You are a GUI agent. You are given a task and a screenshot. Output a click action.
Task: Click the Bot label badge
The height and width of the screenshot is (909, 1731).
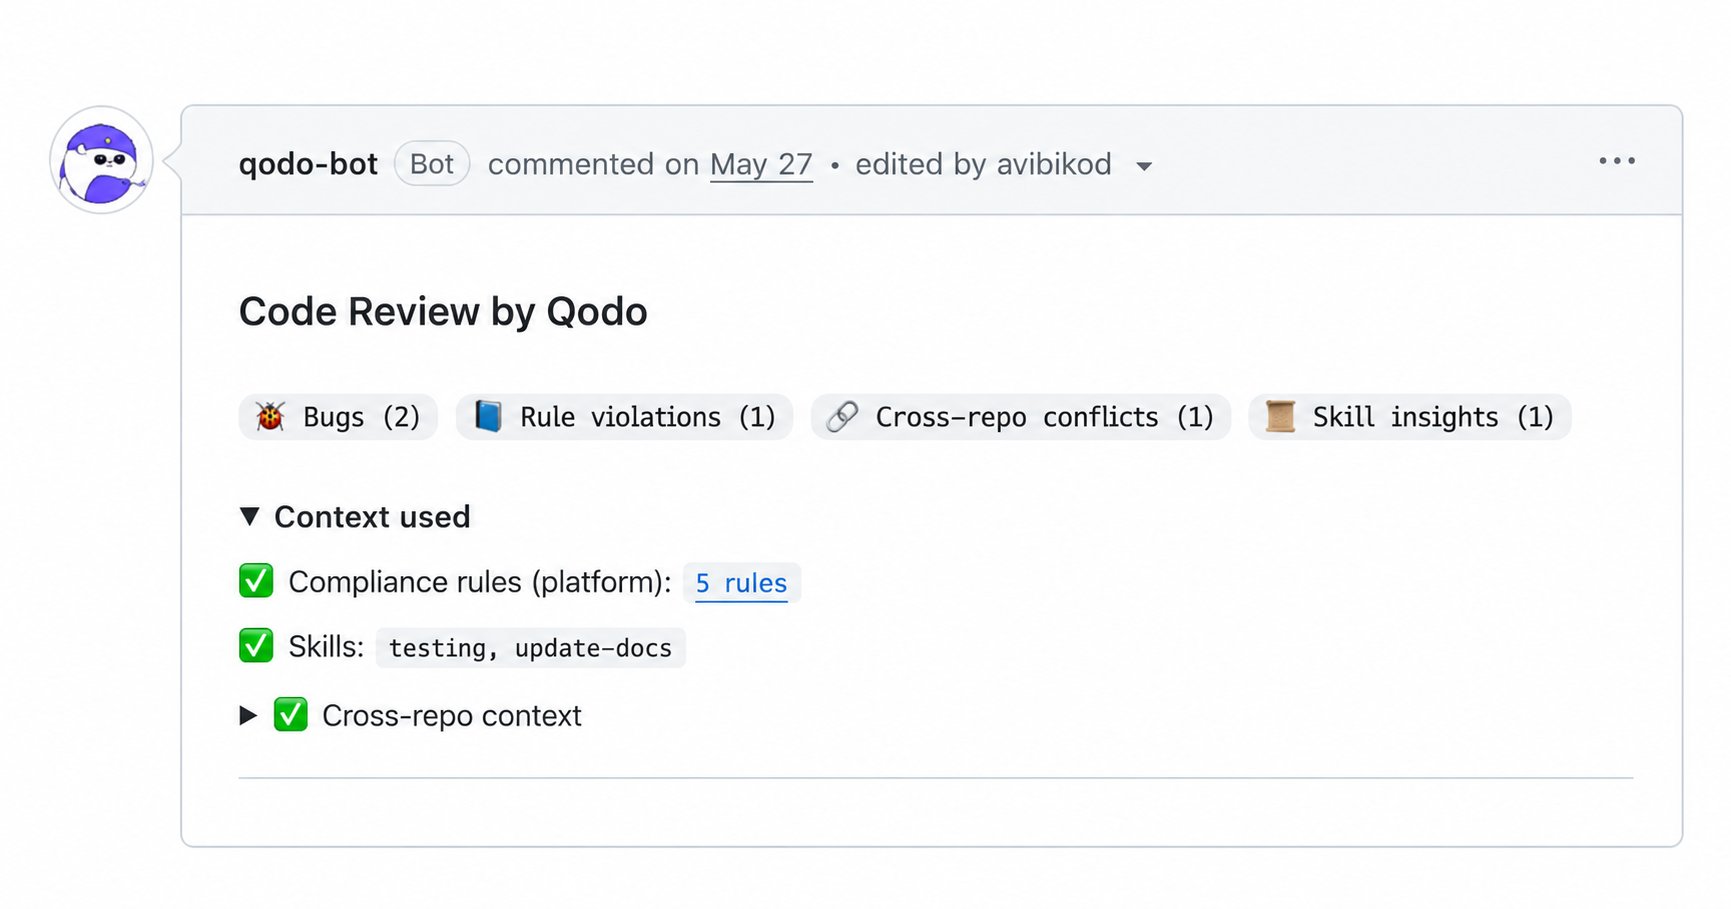click(x=432, y=164)
